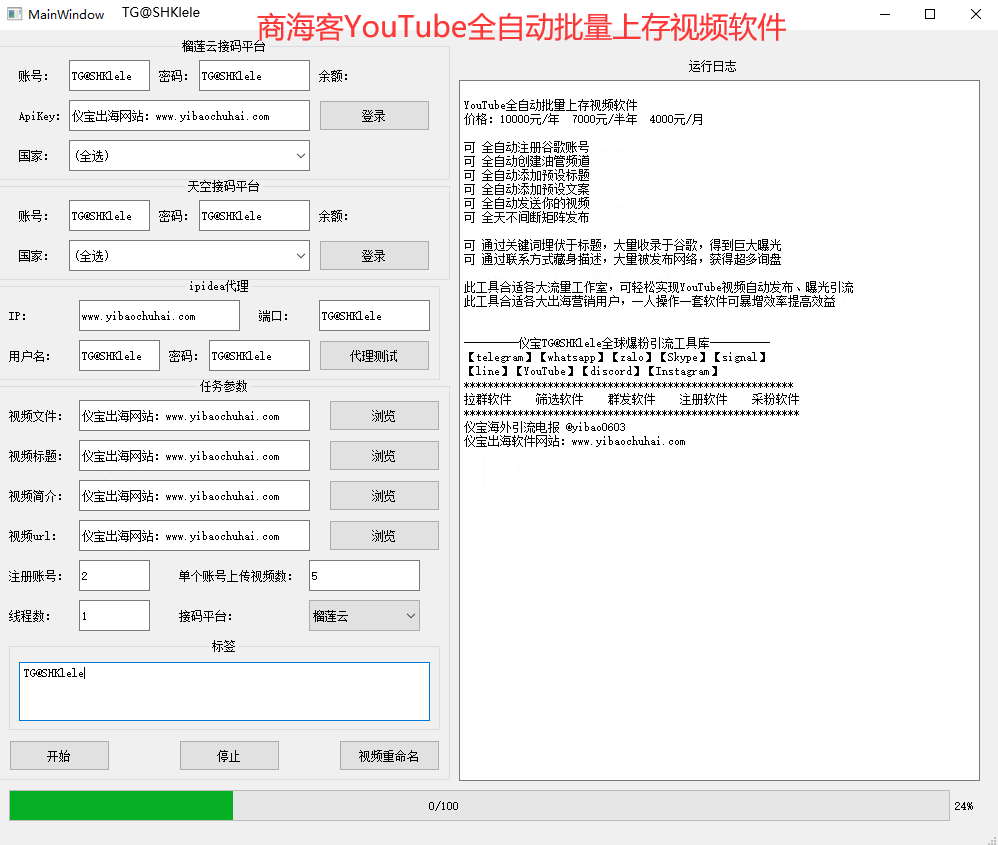Focus the 端口 port field
998x845 pixels.
(374, 316)
